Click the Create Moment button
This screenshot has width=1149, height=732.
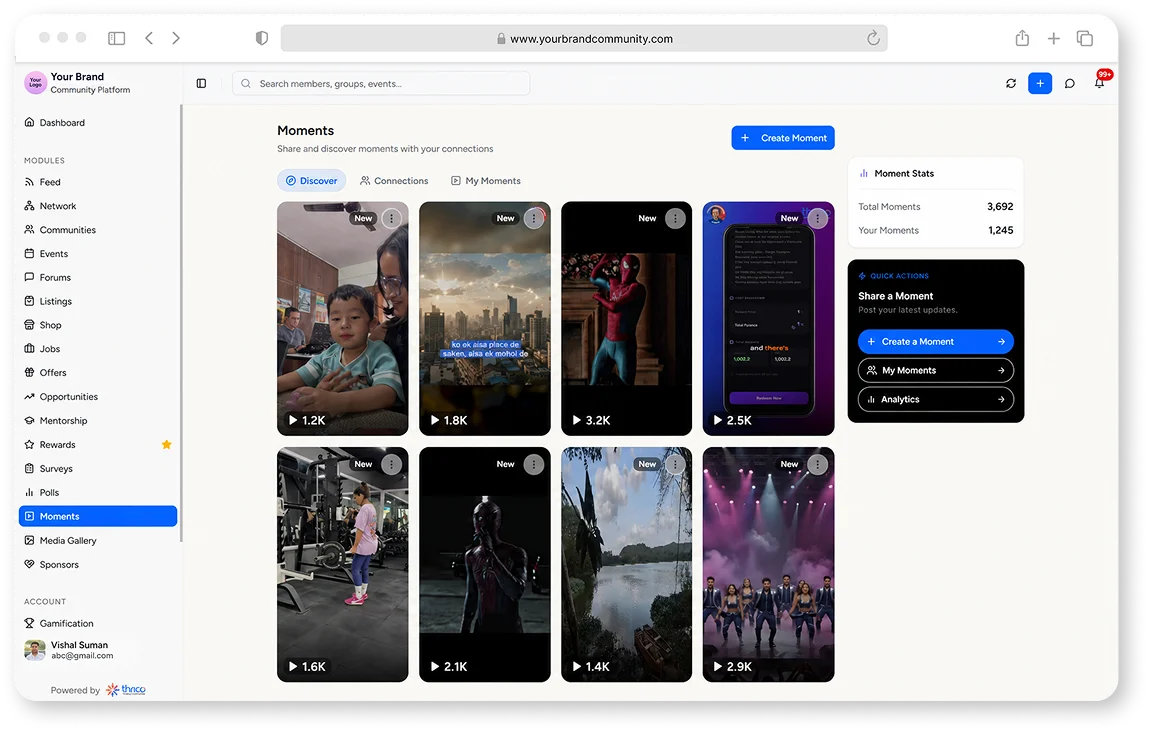[783, 138]
